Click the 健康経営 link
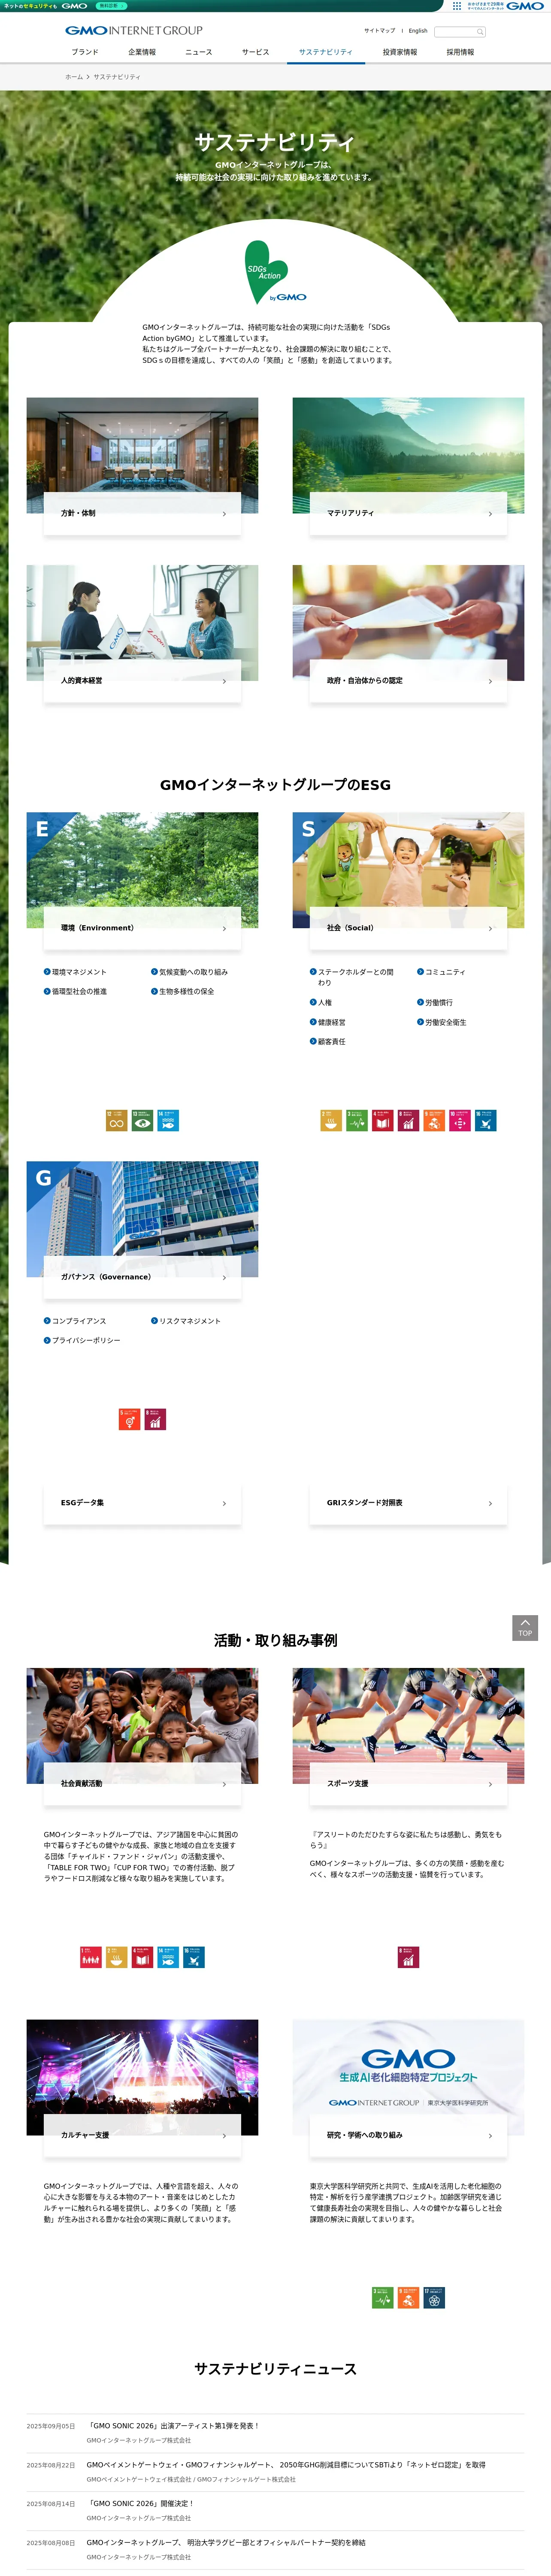 click(328, 1022)
